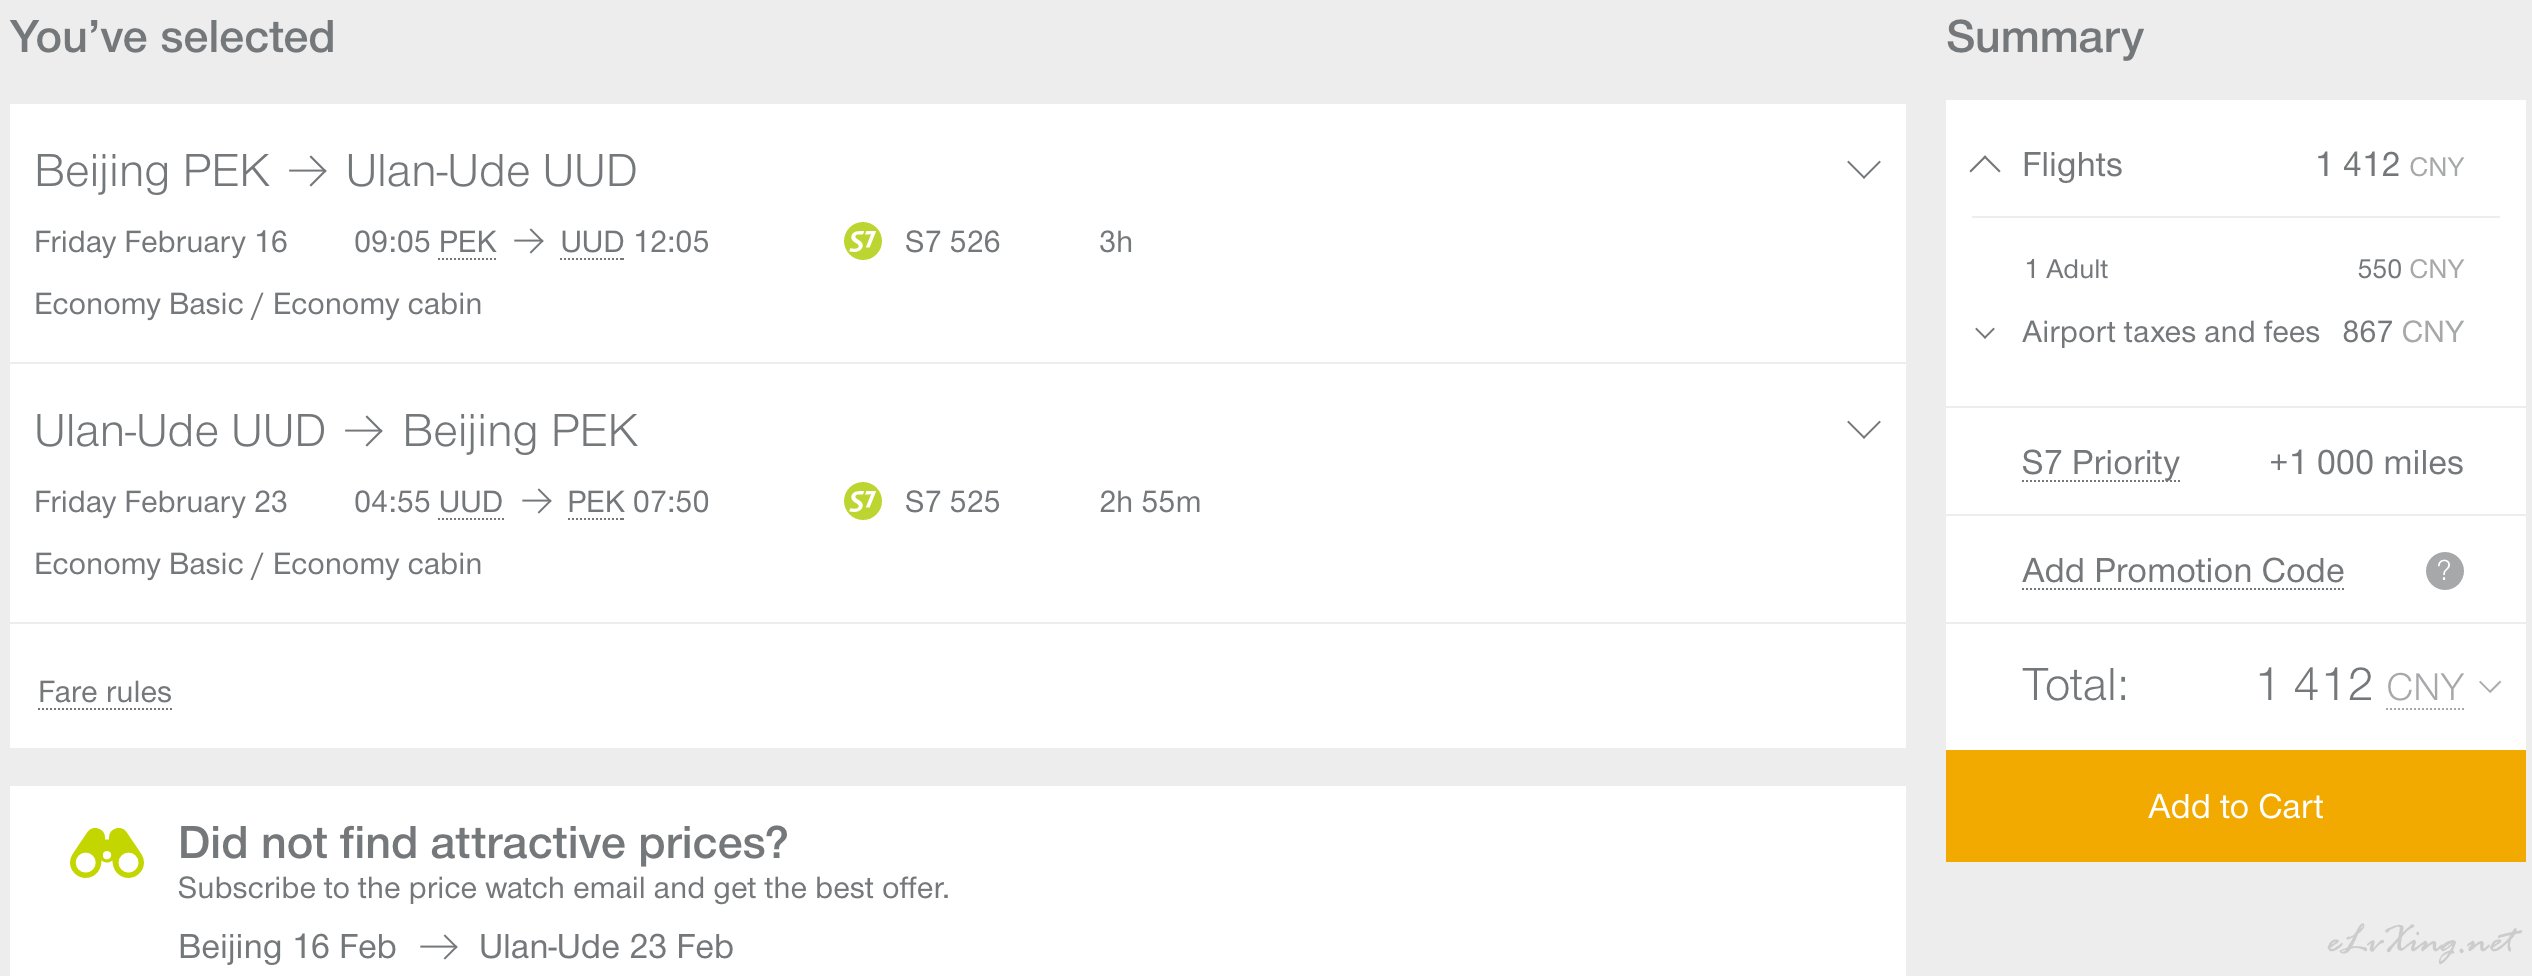Open the Fare rules link
The width and height of the screenshot is (2532, 976).
point(105,692)
